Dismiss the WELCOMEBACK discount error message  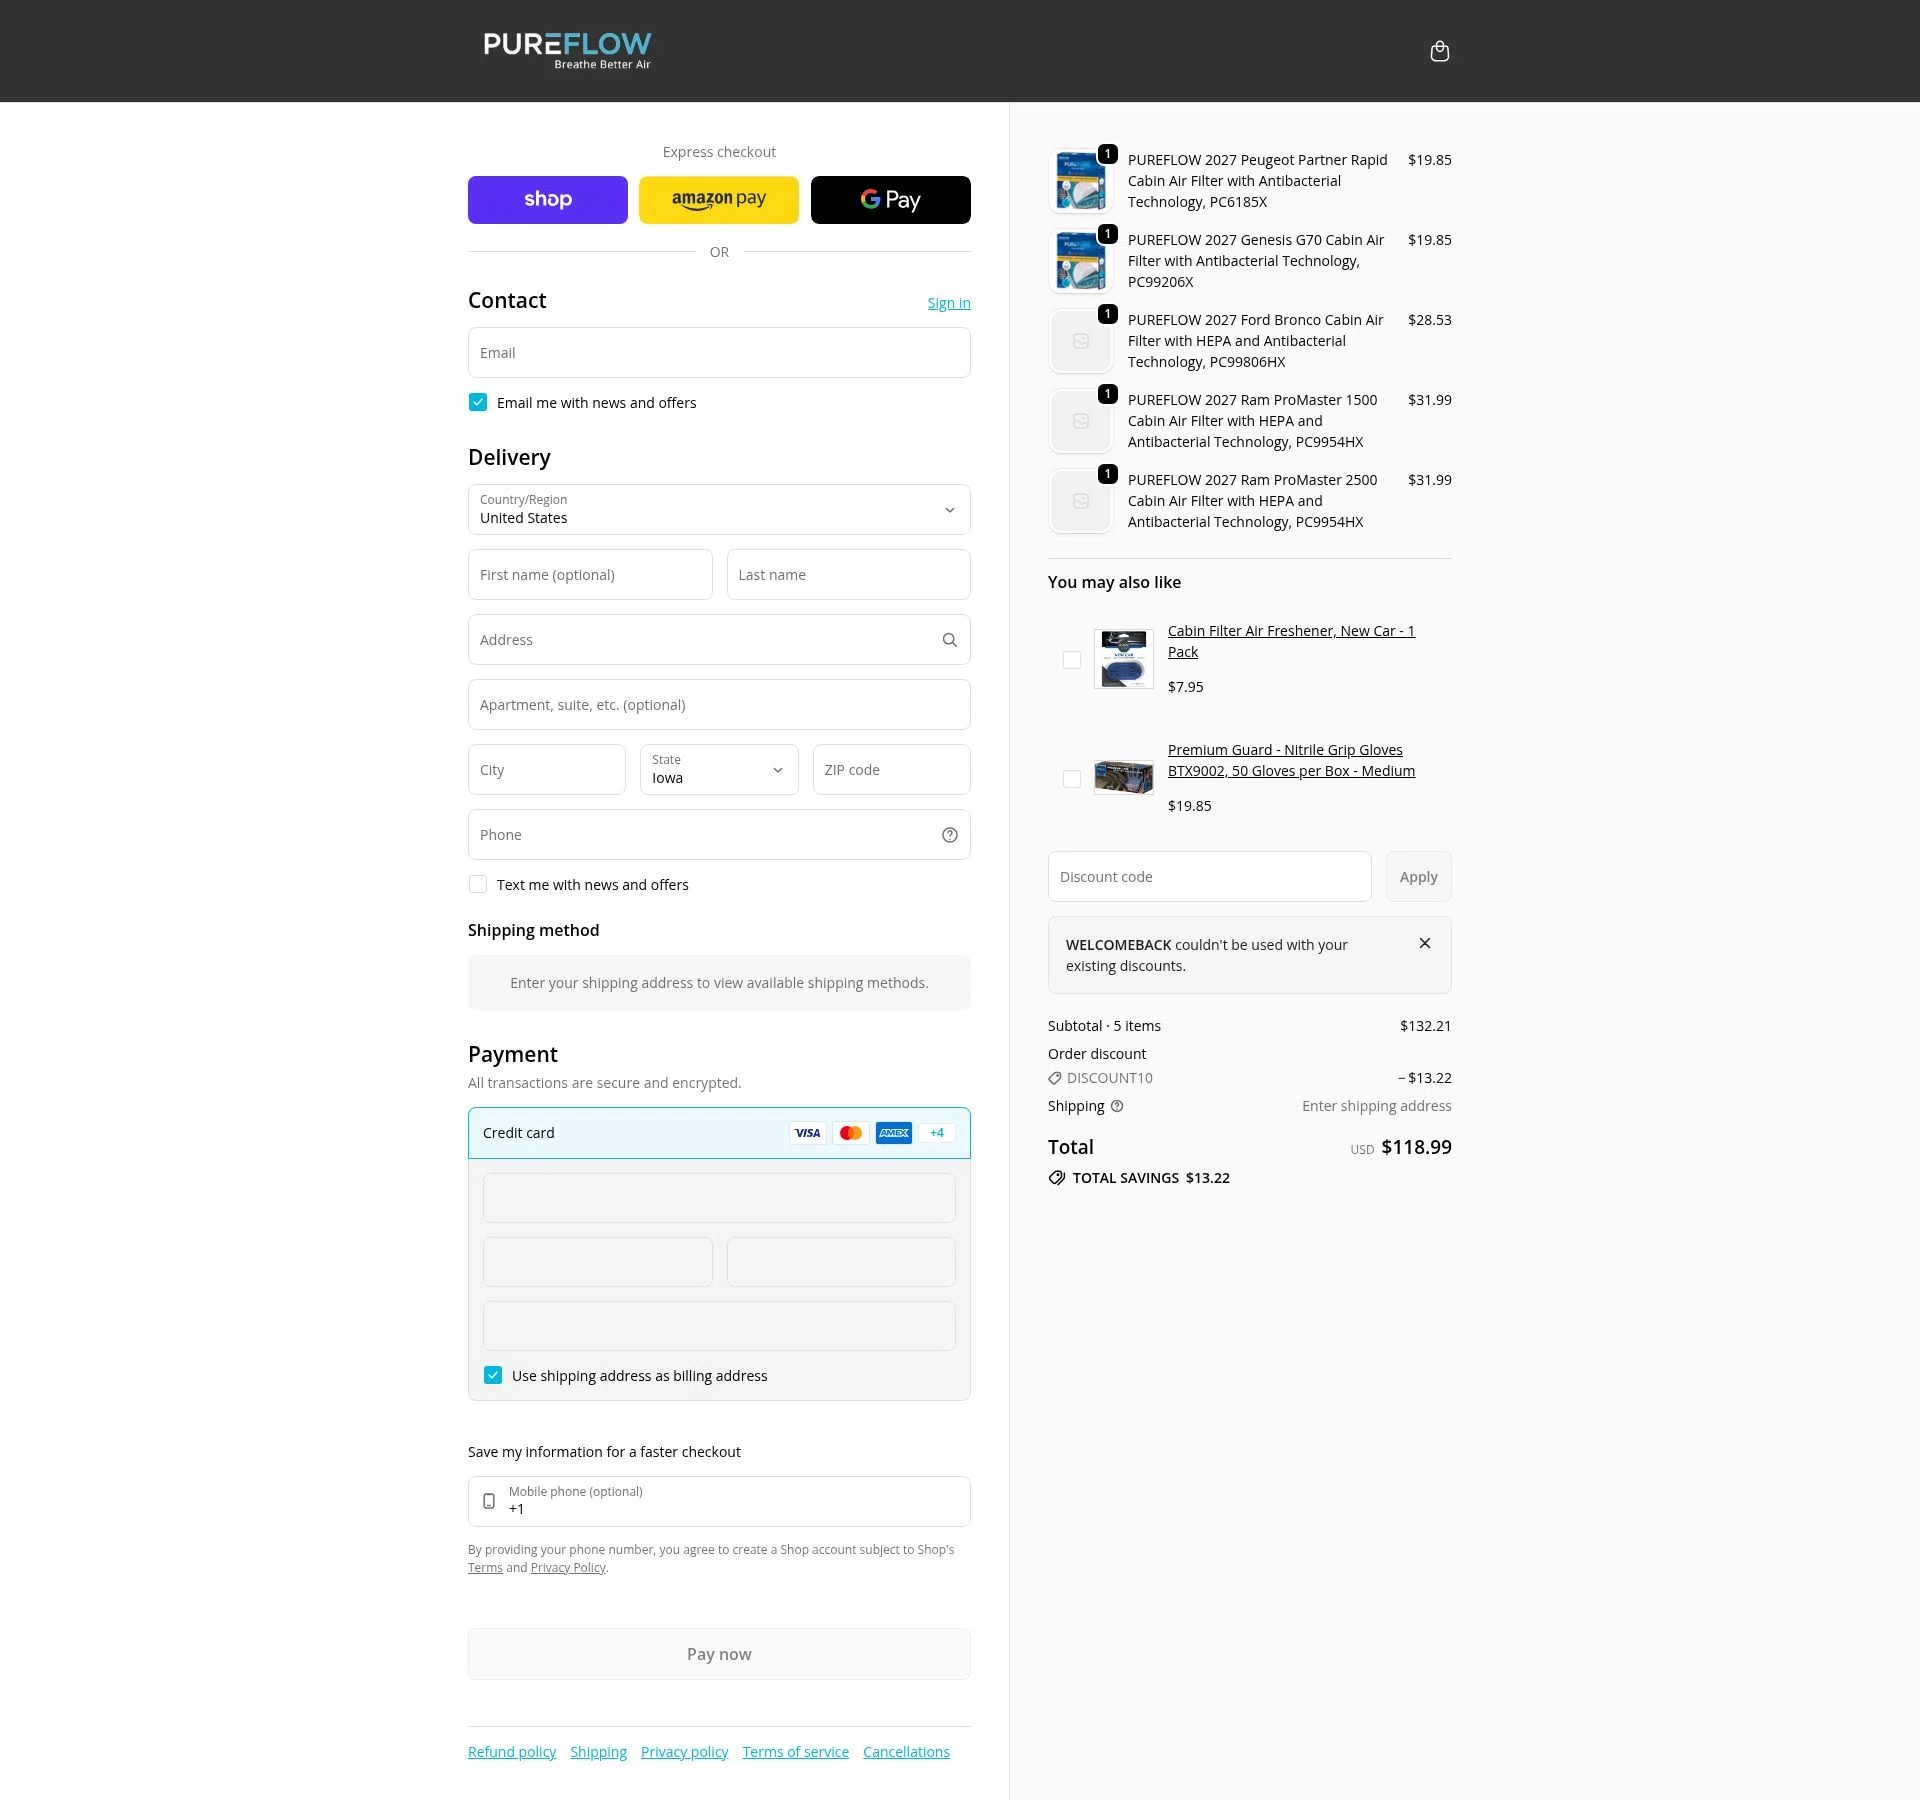[1425, 943]
